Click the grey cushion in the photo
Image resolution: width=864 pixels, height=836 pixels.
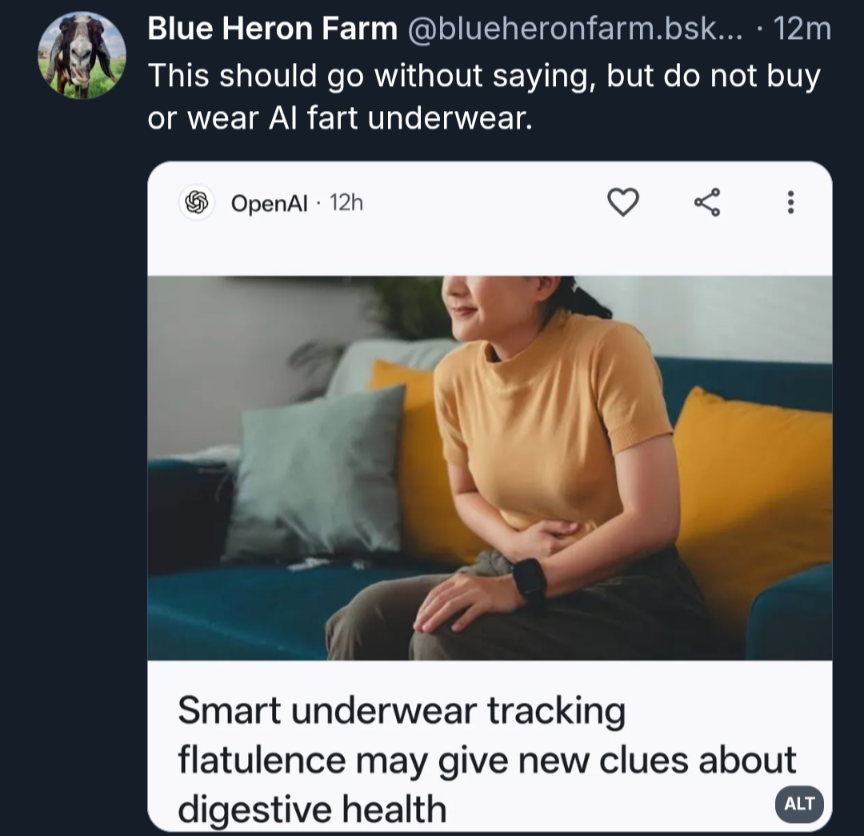pos(317,474)
